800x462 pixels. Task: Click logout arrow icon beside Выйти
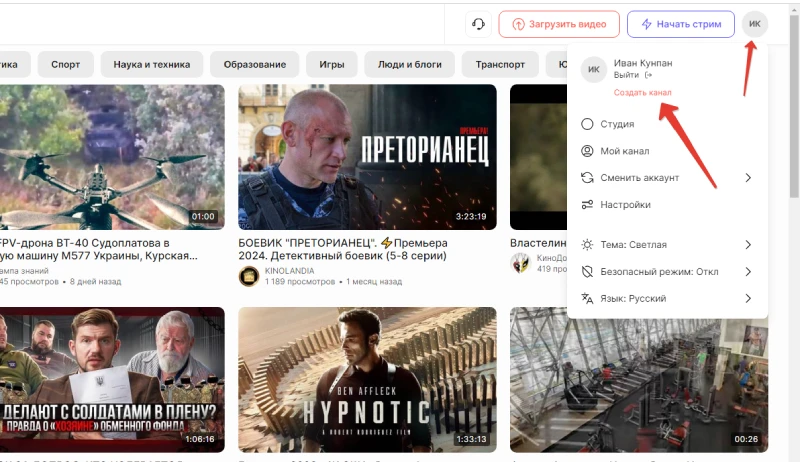[648, 75]
